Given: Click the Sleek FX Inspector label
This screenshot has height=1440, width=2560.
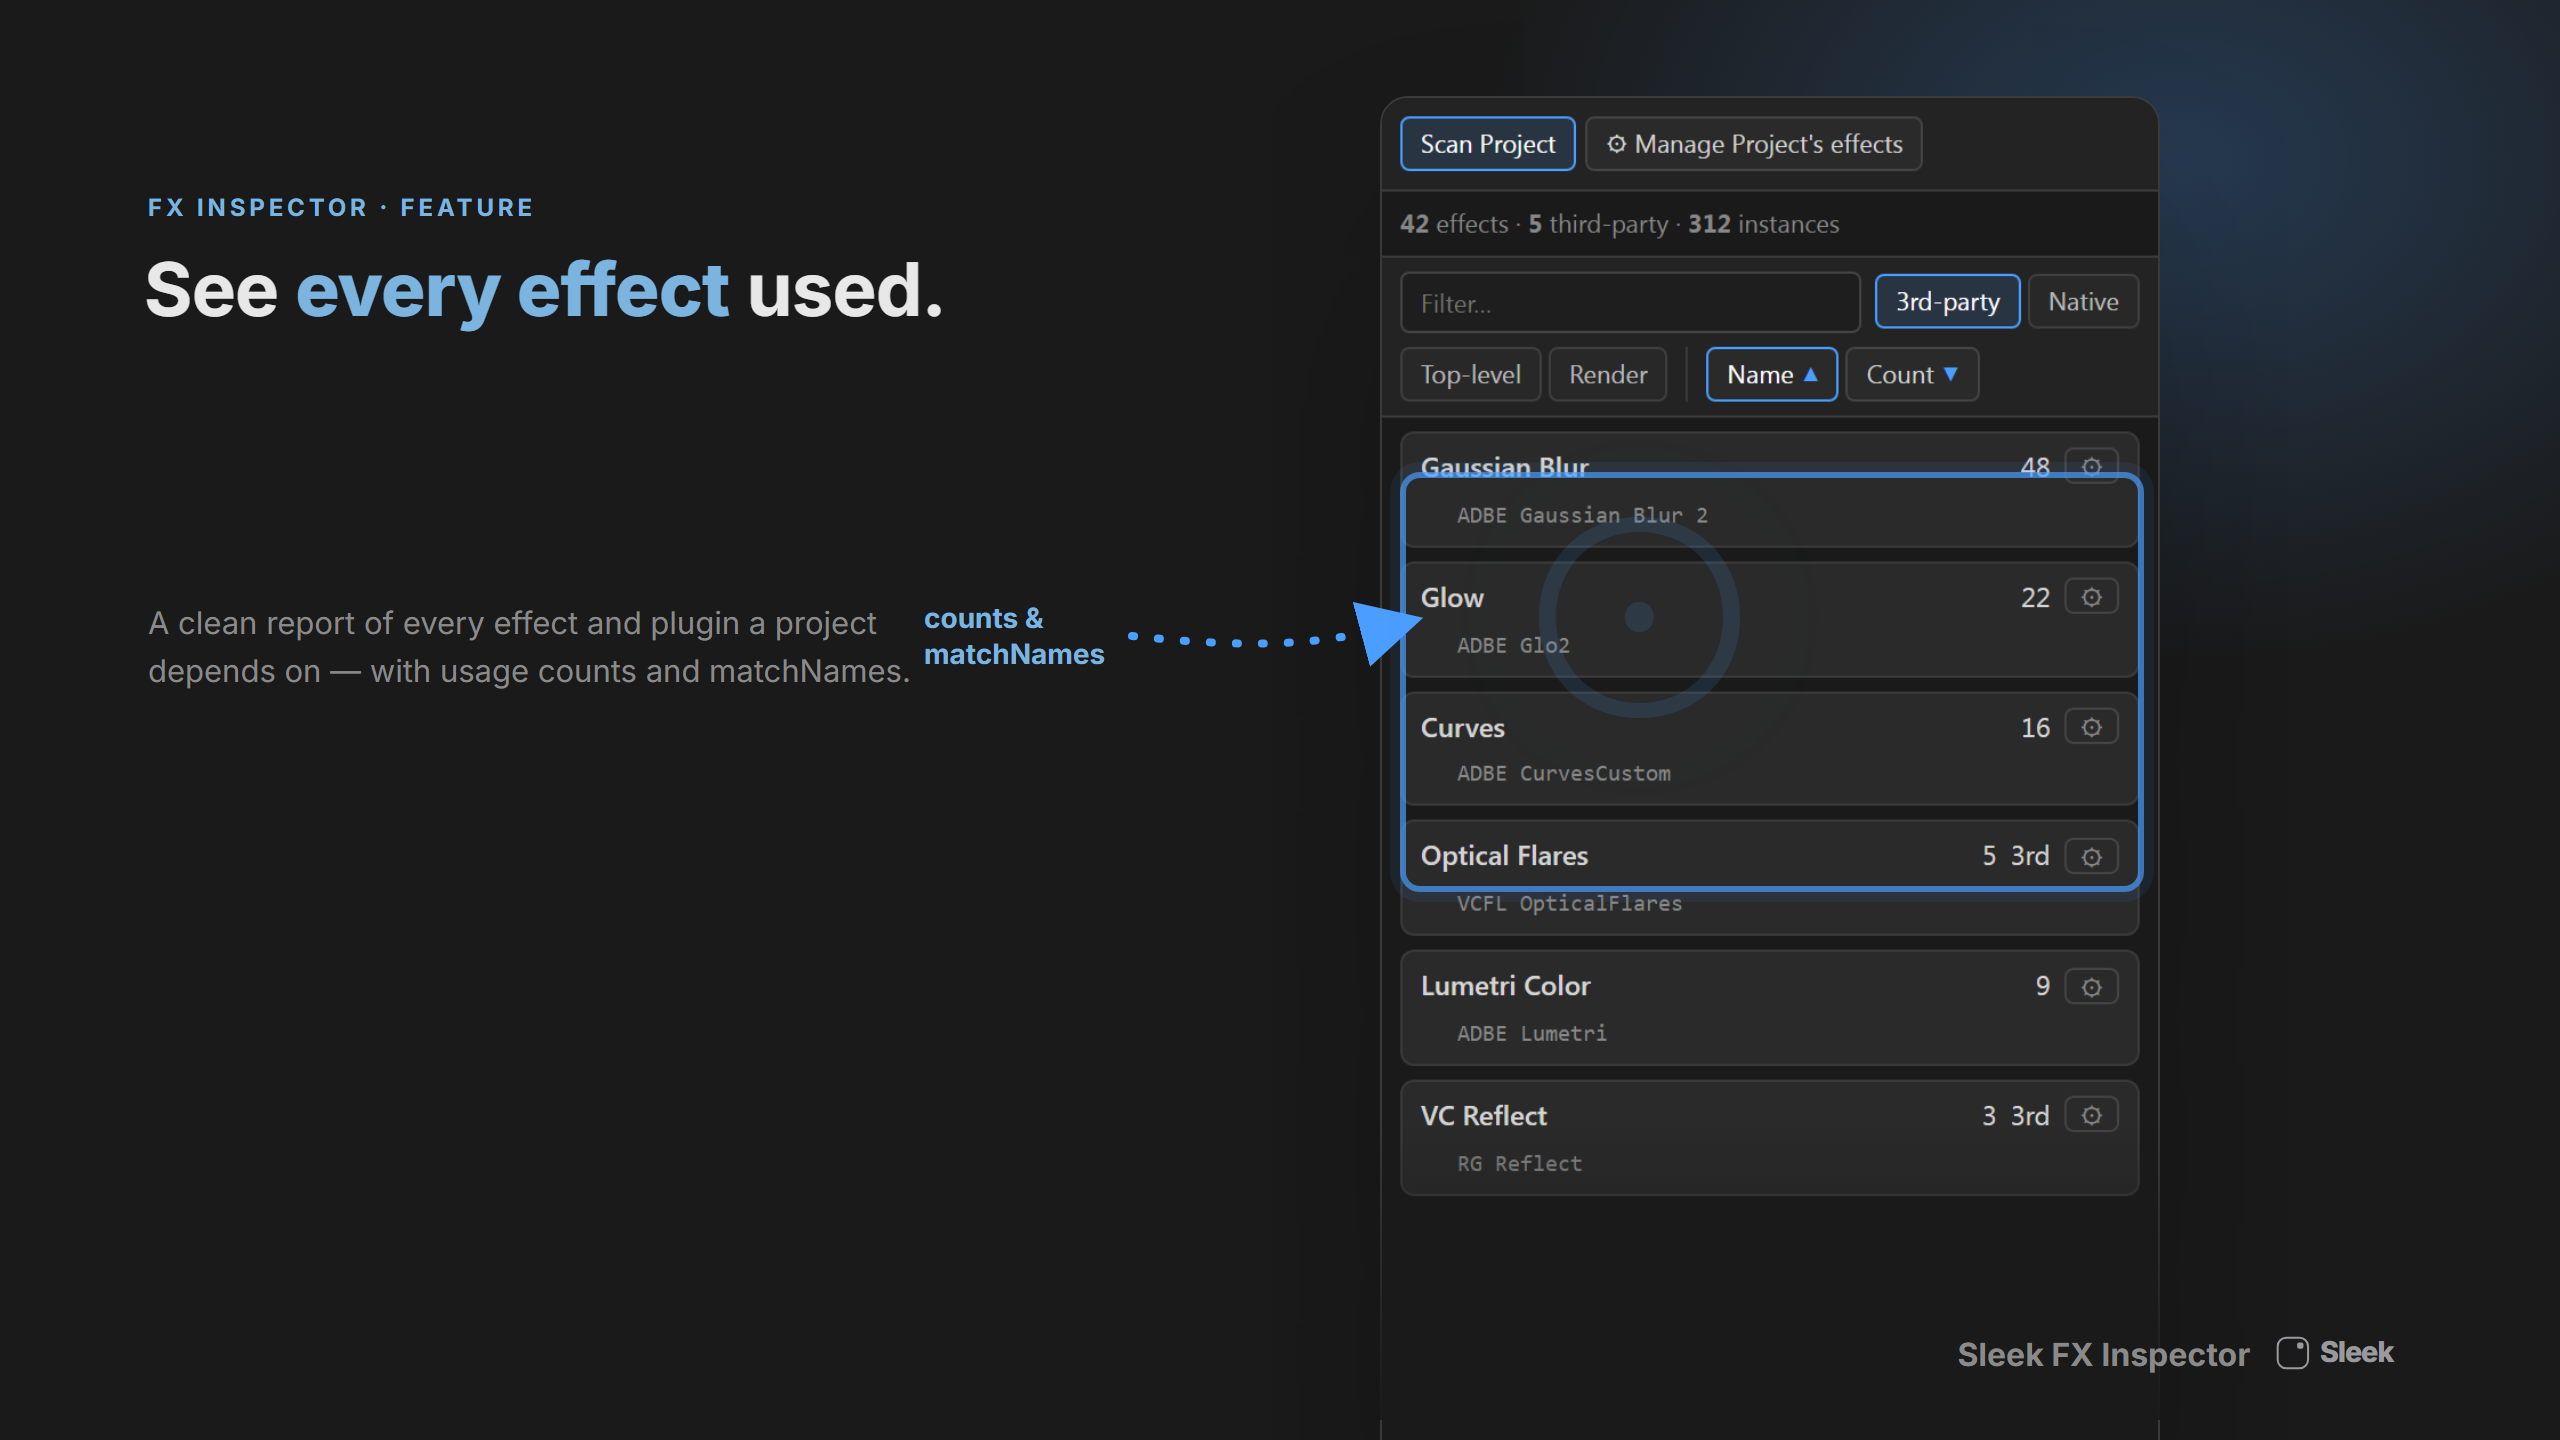Looking at the screenshot, I should pos(2103,1355).
